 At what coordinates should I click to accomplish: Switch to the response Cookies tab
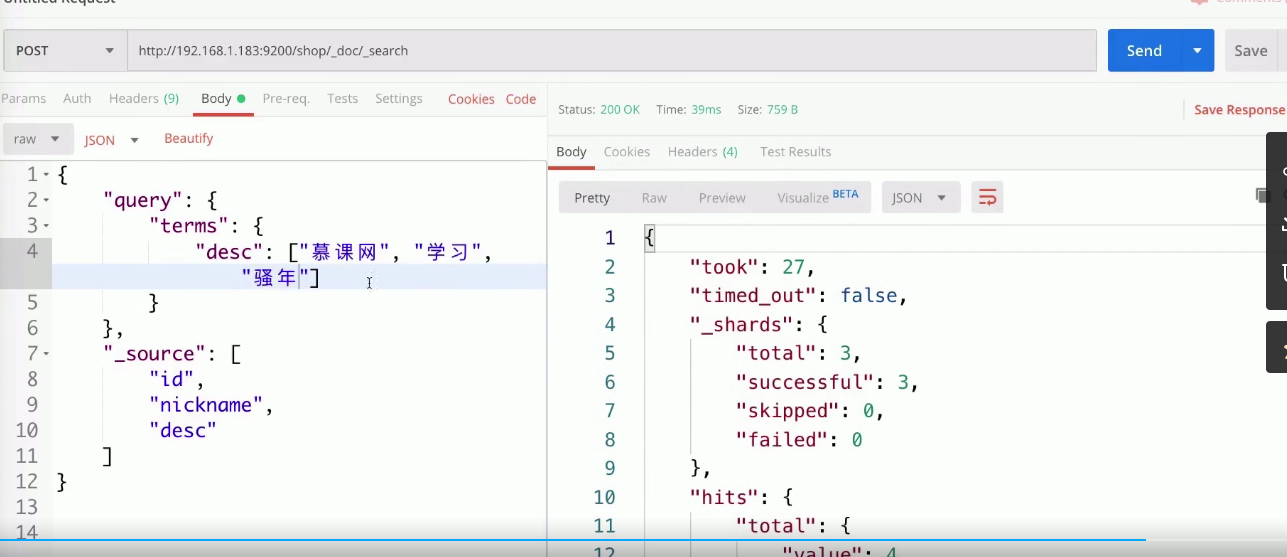coord(627,152)
